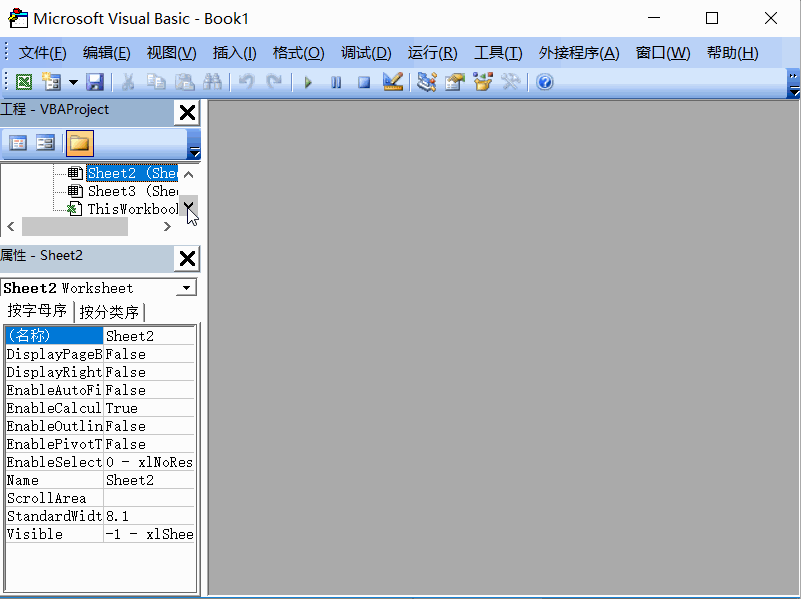Click the project tree scroll-right arrow
Viewport: 801px width, 599px height.
tap(167, 226)
